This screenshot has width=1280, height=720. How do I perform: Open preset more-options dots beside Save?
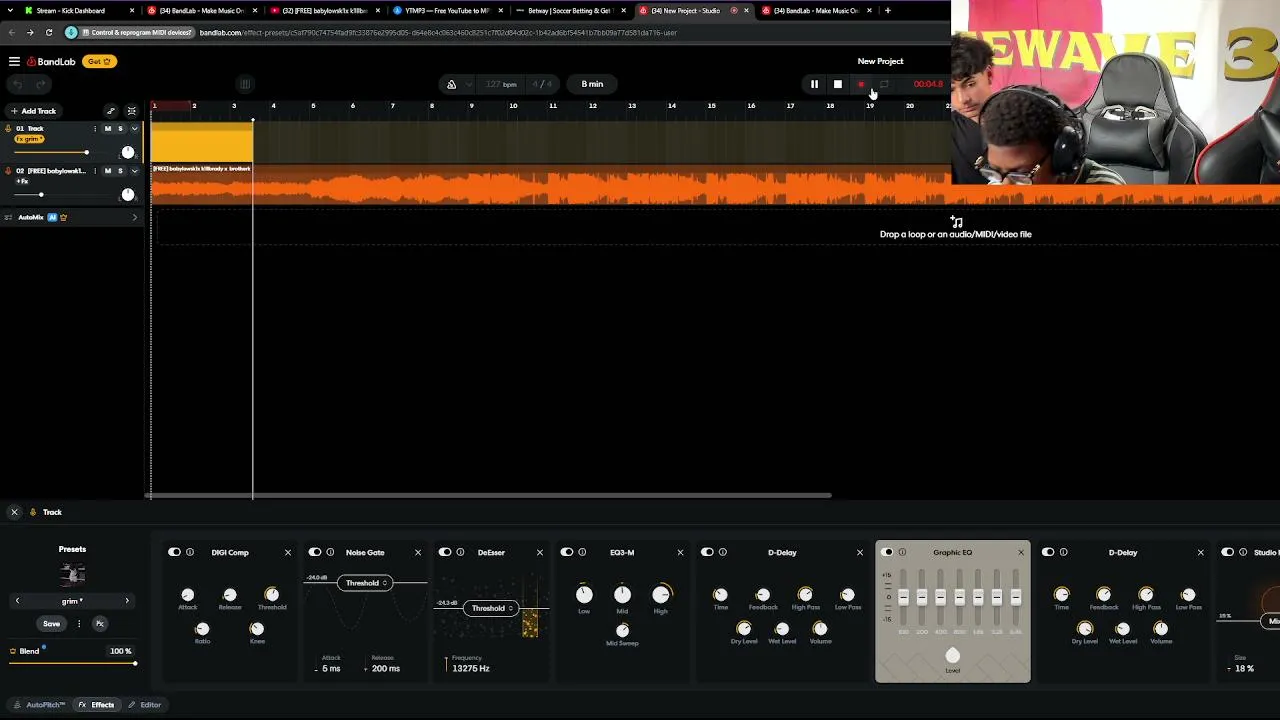pos(78,624)
